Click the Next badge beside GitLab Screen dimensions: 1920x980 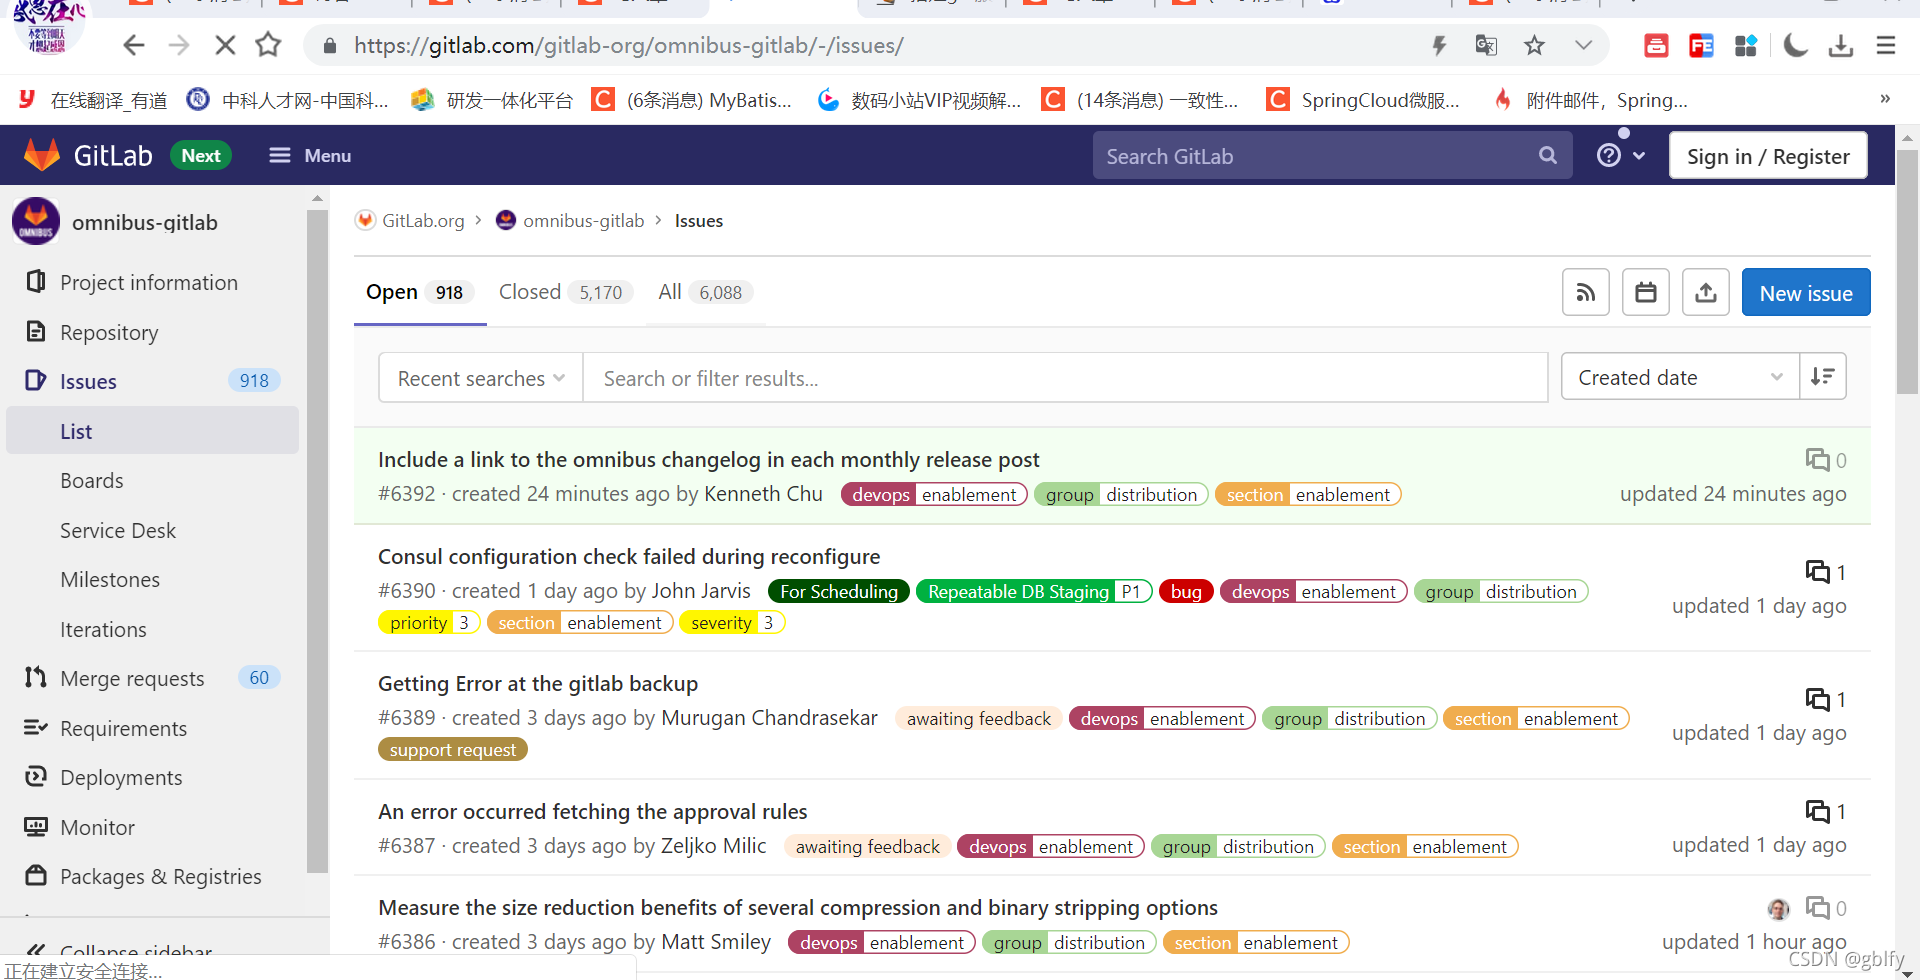coord(201,155)
